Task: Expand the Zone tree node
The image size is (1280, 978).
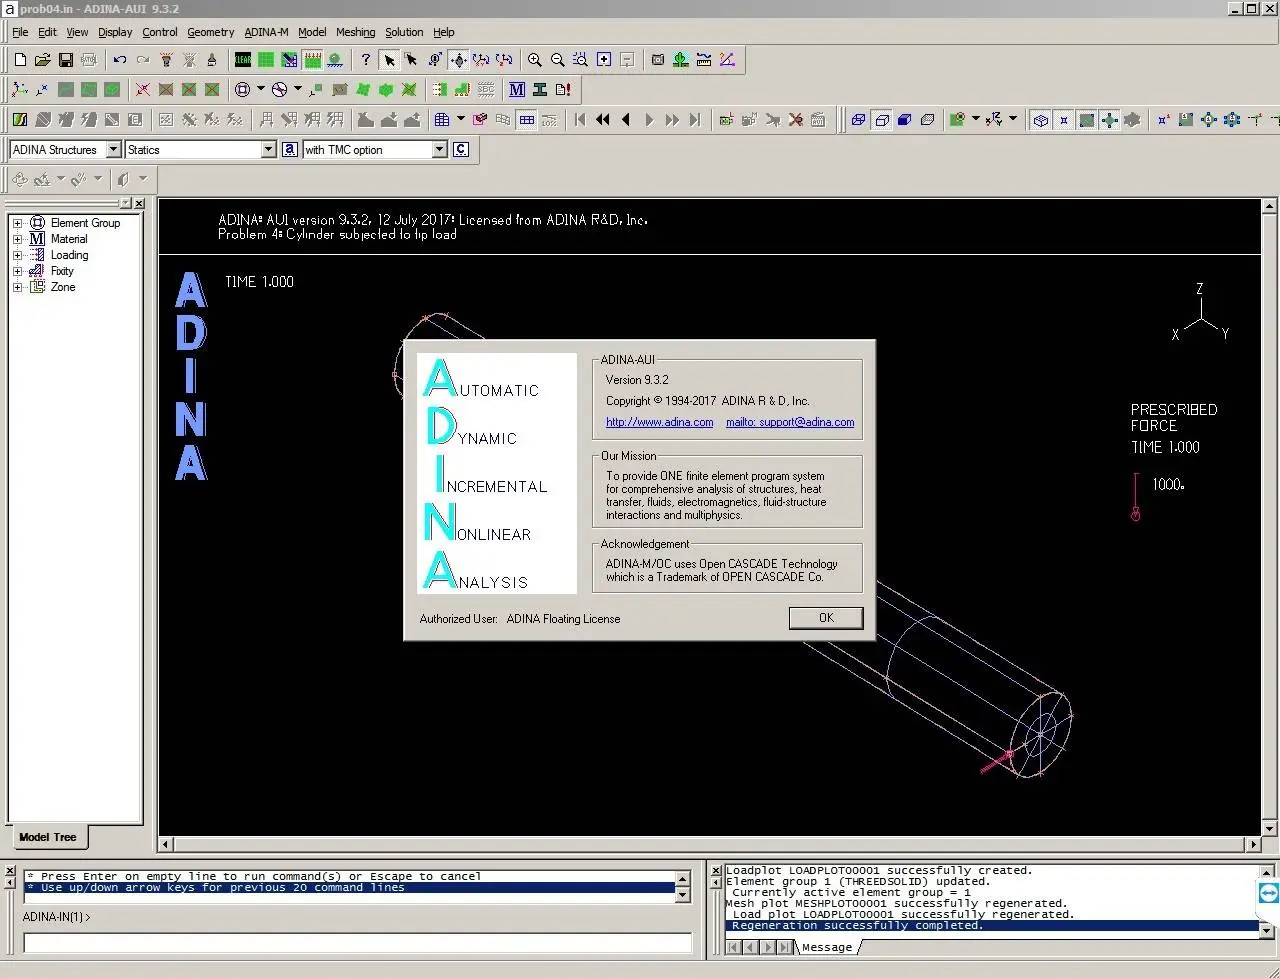Action: [x=17, y=287]
